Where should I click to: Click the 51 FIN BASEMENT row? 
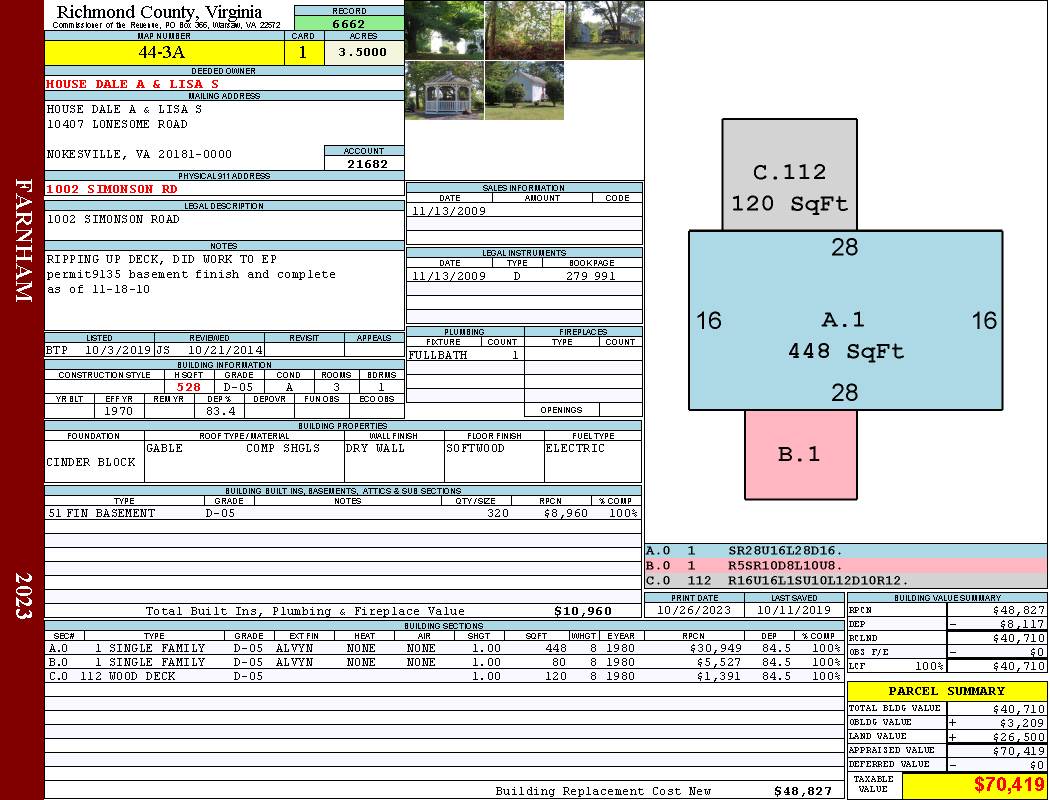point(343,513)
